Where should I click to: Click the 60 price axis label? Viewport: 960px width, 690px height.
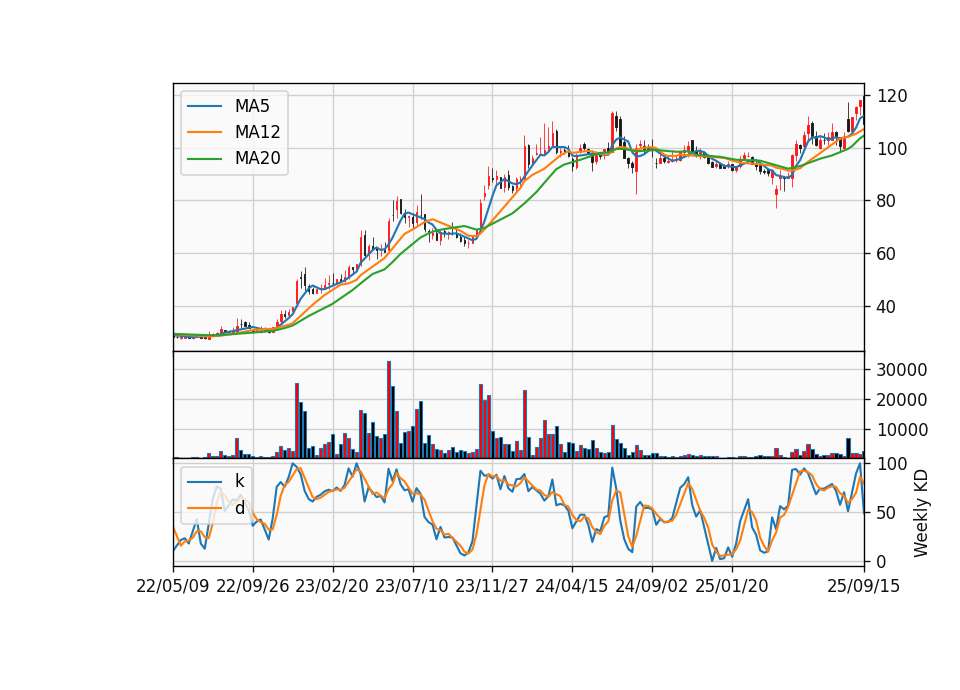click(887, 253)
